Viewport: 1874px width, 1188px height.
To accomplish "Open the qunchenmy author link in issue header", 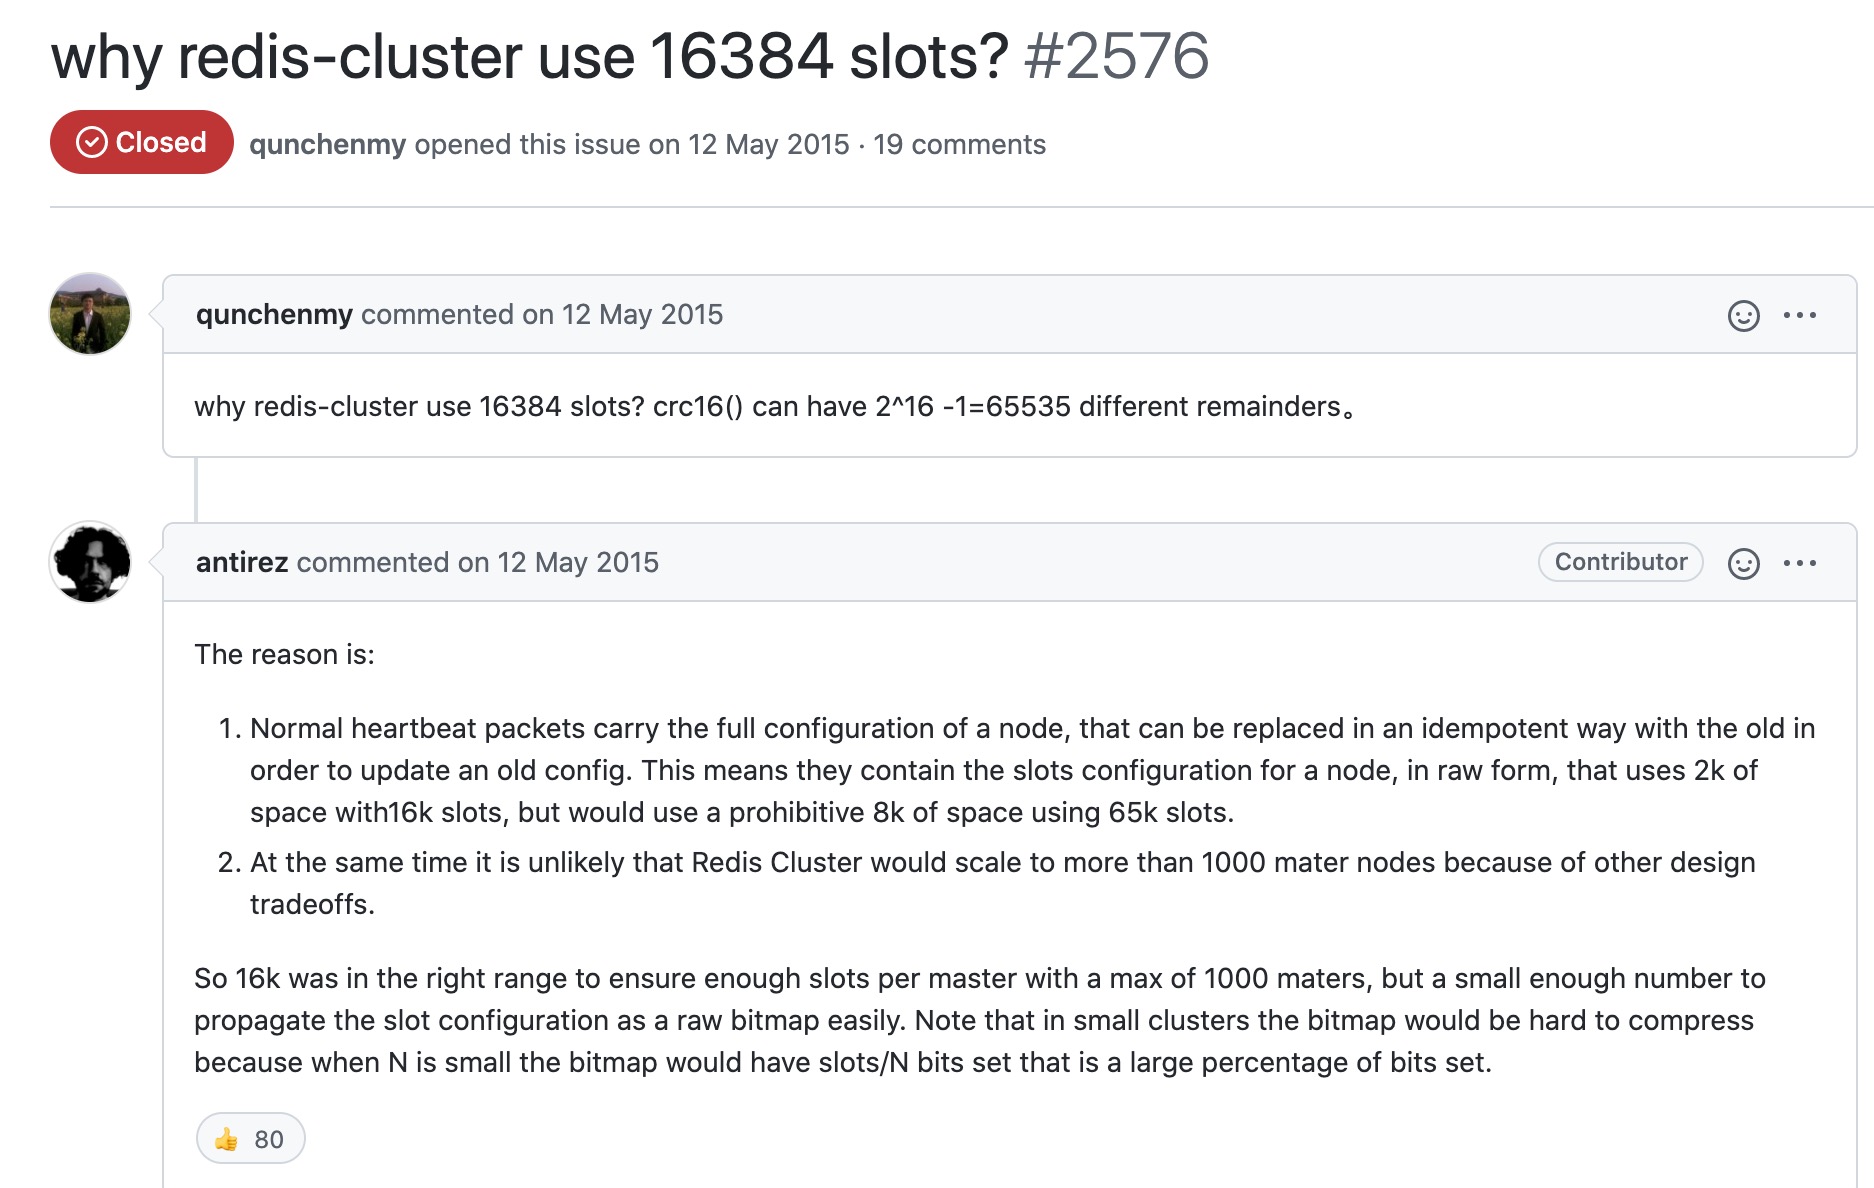I will tap(327, 144).
